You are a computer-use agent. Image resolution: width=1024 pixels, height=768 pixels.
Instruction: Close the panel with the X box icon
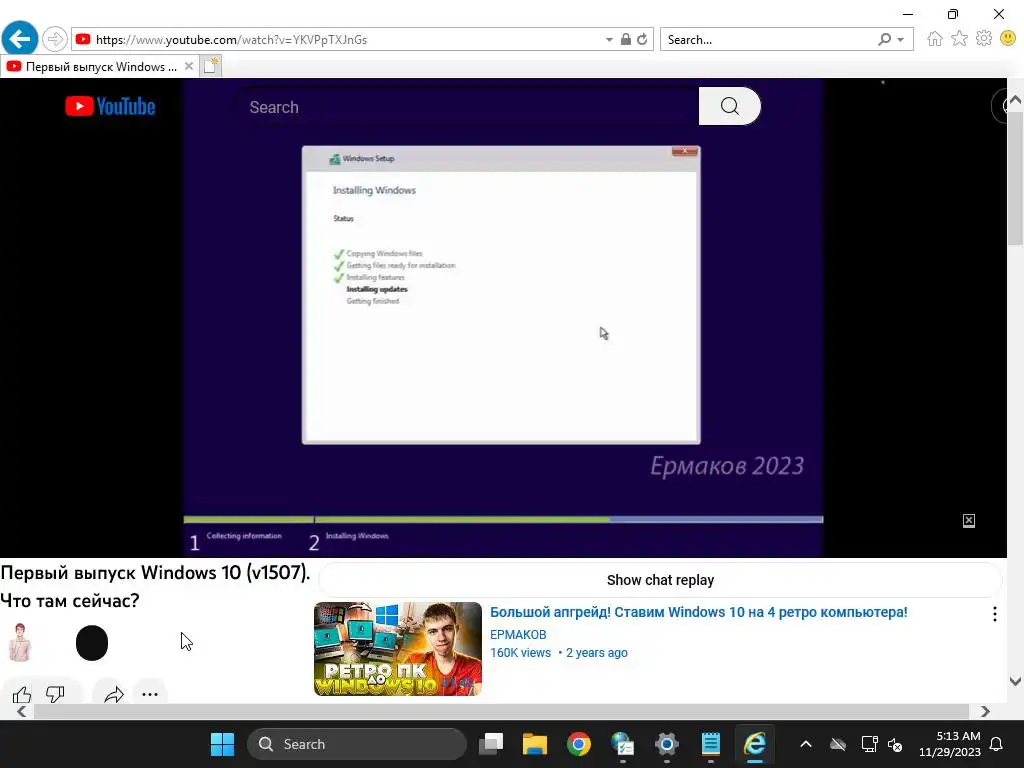(968, 520)
